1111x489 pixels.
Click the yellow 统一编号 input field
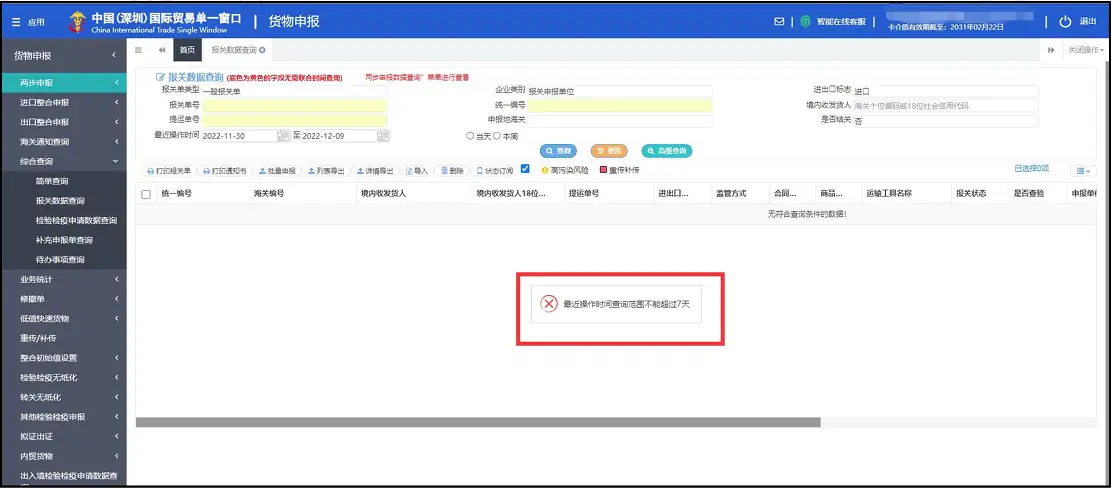click(x=620, y=106)
